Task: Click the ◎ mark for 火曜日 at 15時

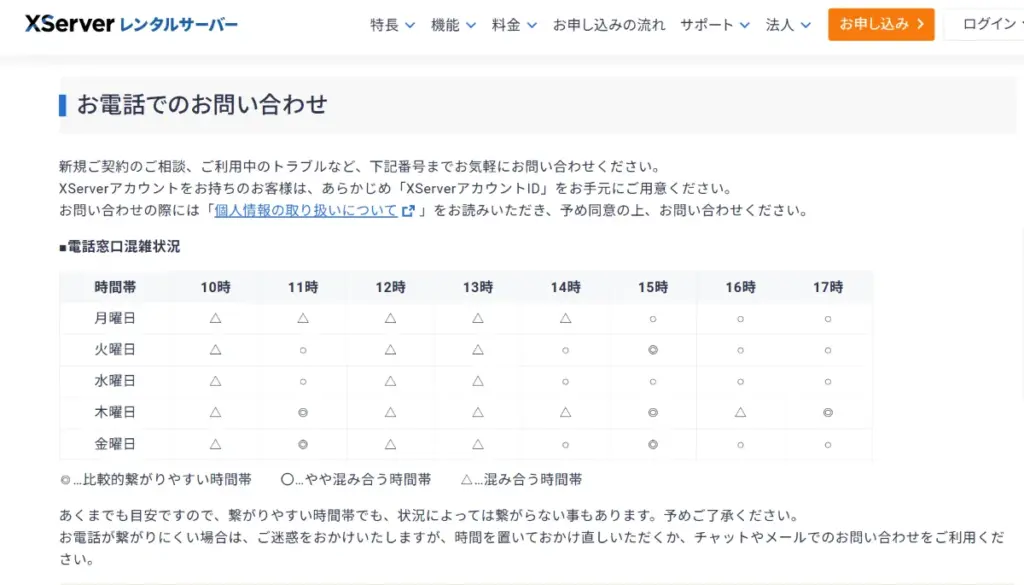Action: click(x=652, y=350)
